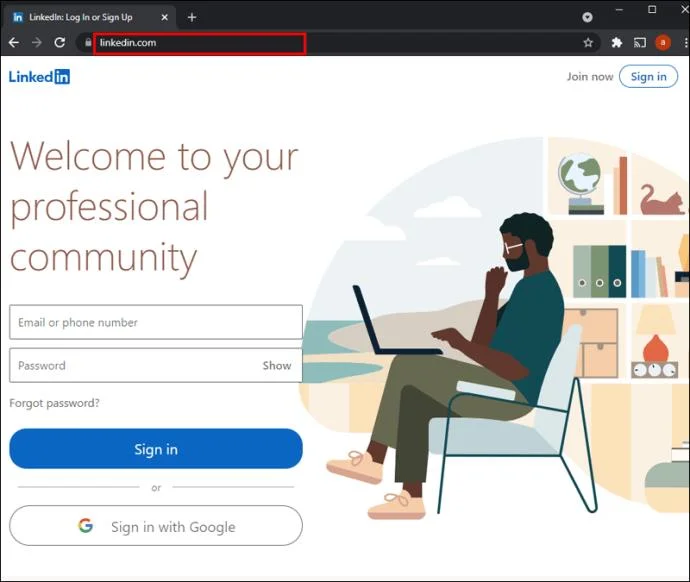Viewport: 690px width, 582px height.
Task: Open a new tab with plus icon
Action: tap(192, 17)
